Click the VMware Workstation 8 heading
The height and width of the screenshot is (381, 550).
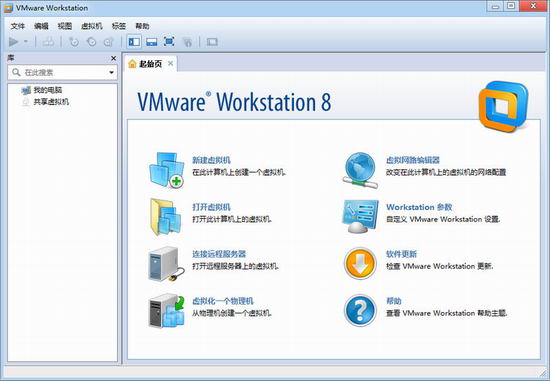point(234,102)
